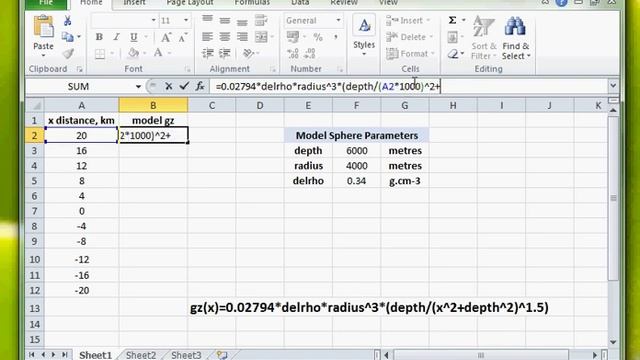This screenshot has width=640, height=360.
Task: Click Decrease Decimal icon
Action: point(310,53)
